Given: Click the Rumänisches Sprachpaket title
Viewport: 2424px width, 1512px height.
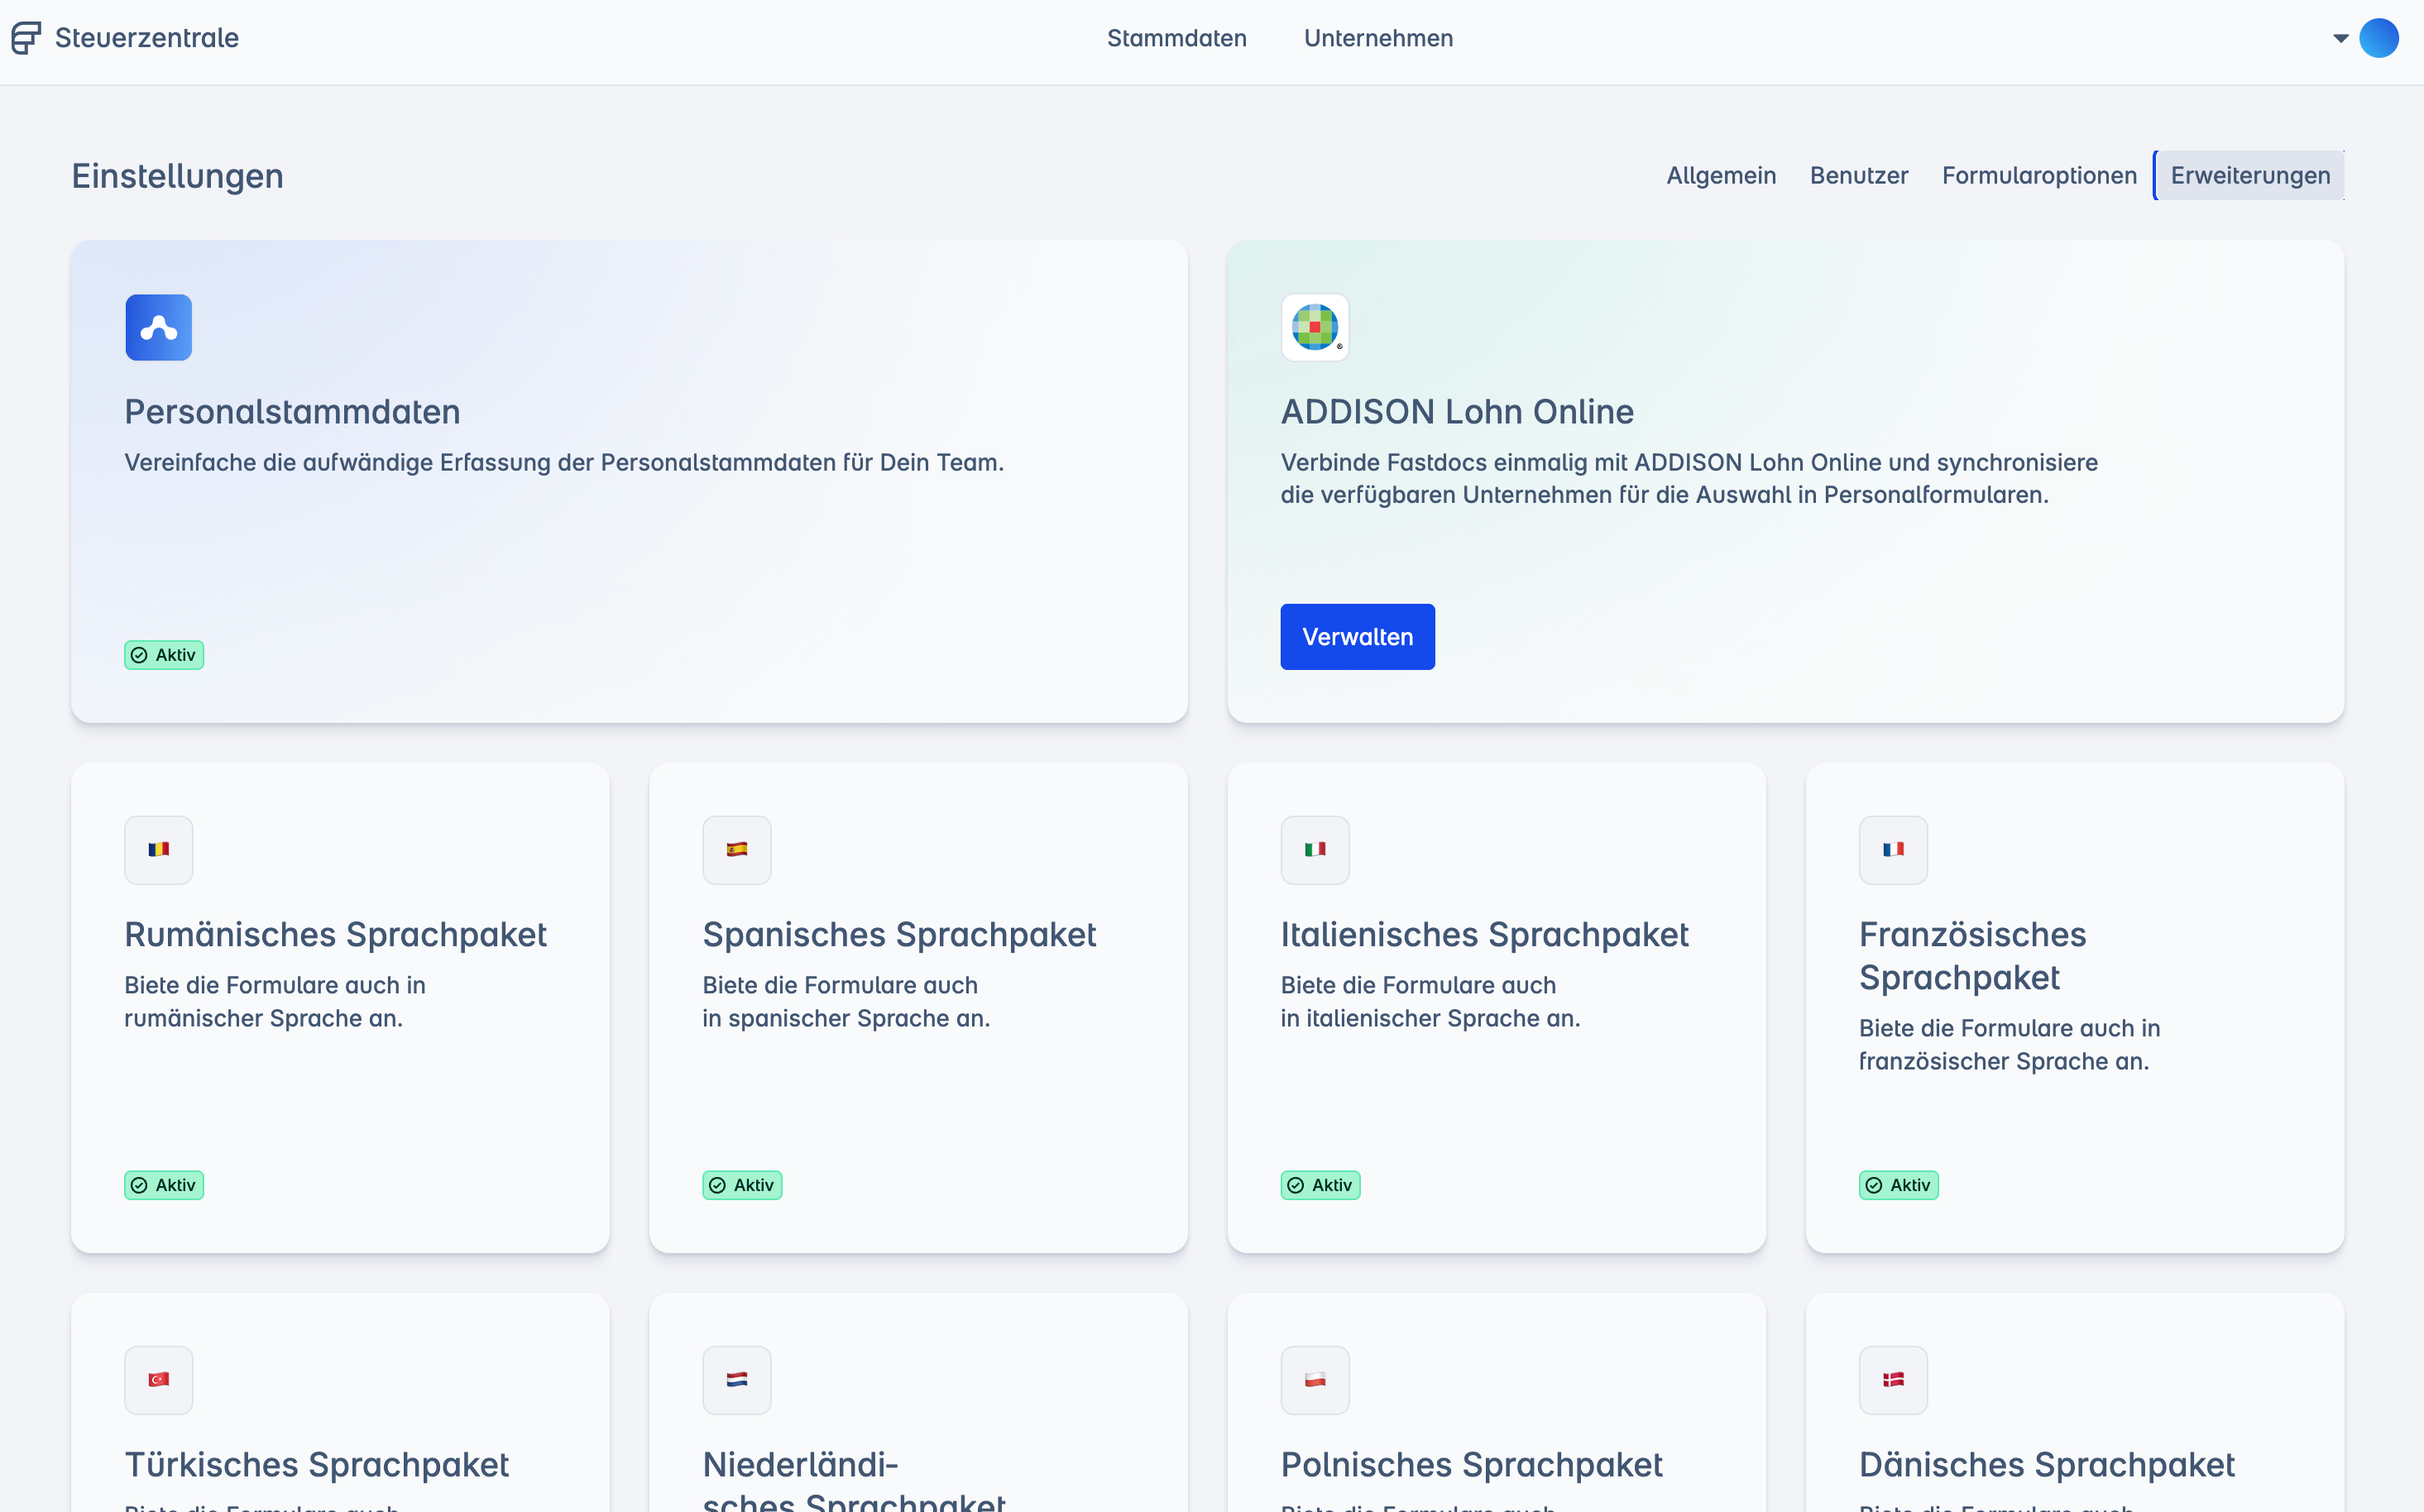Looking at the screenshot, I should (x=335, y=935).
